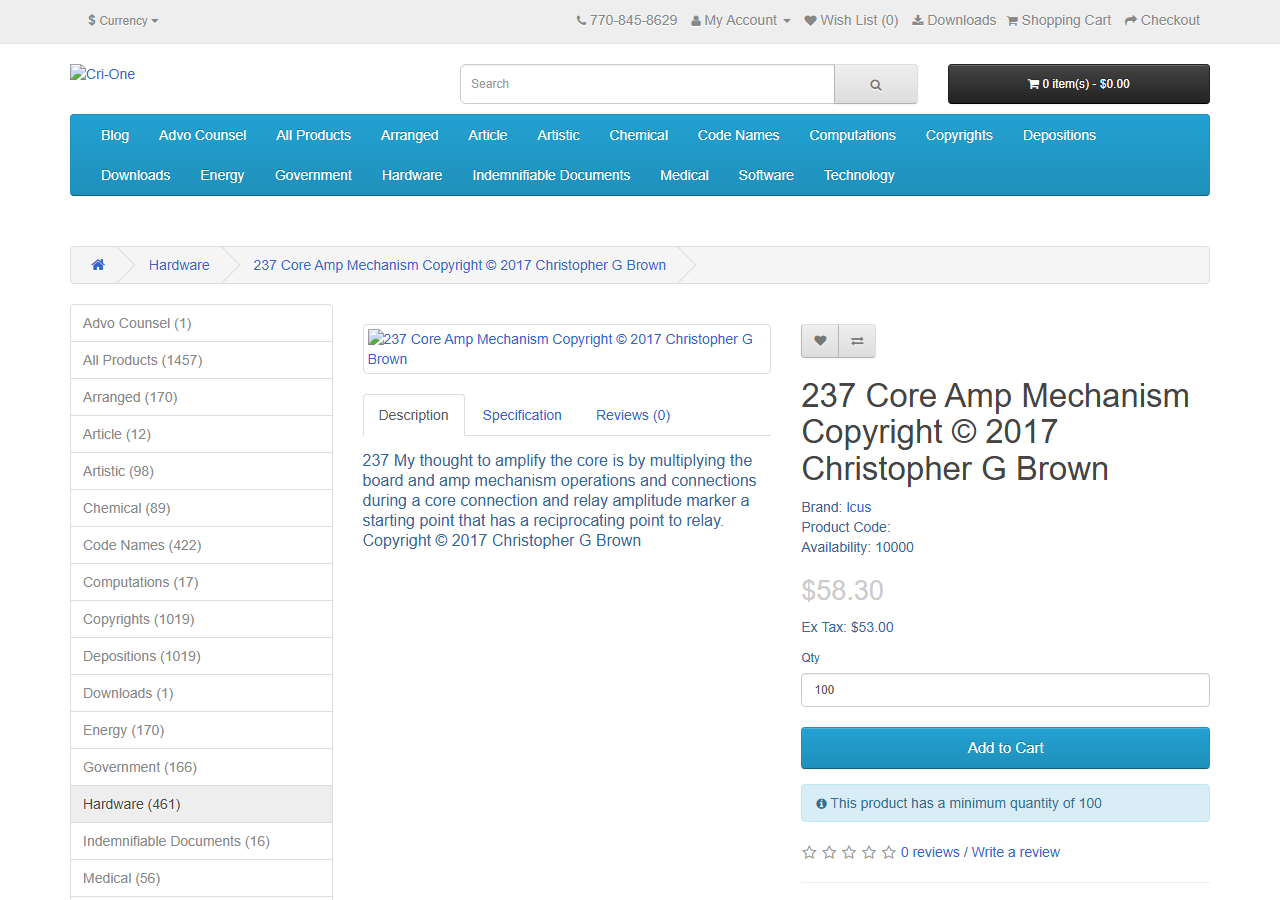Select All Products (1457) in sidebar
This screenshot has height=900, width=1280.
pyautogui.click(x=201, y=360)
